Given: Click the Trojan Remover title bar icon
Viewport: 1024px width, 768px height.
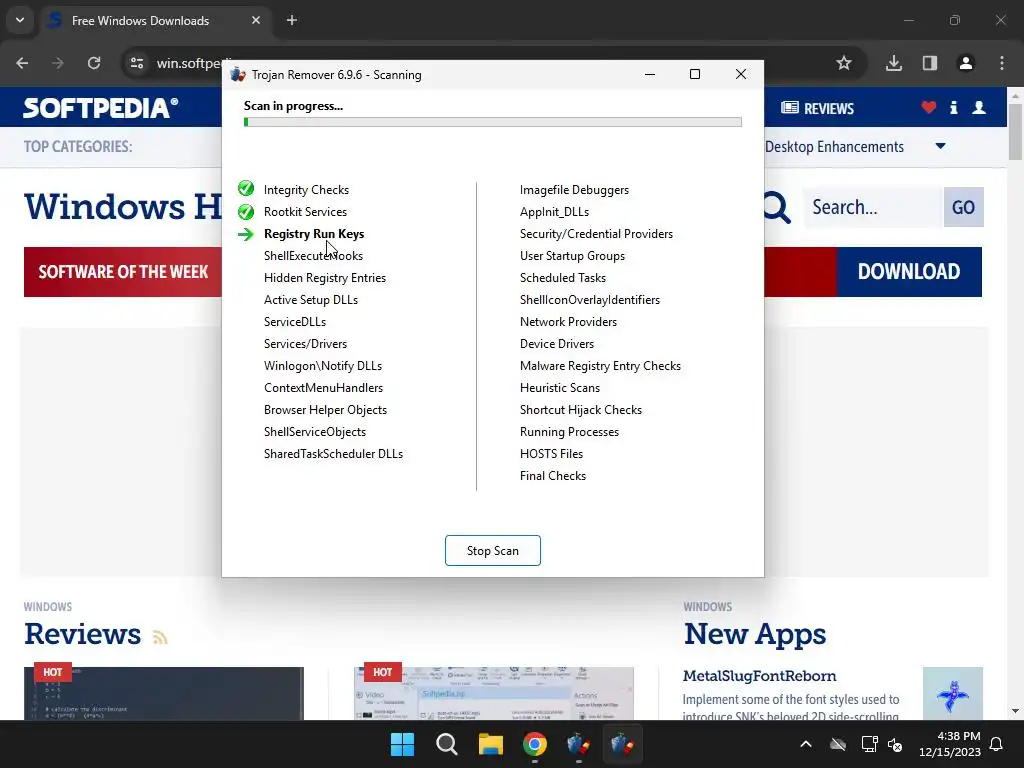Looking at the screenshot, I should tap(238, 74).
